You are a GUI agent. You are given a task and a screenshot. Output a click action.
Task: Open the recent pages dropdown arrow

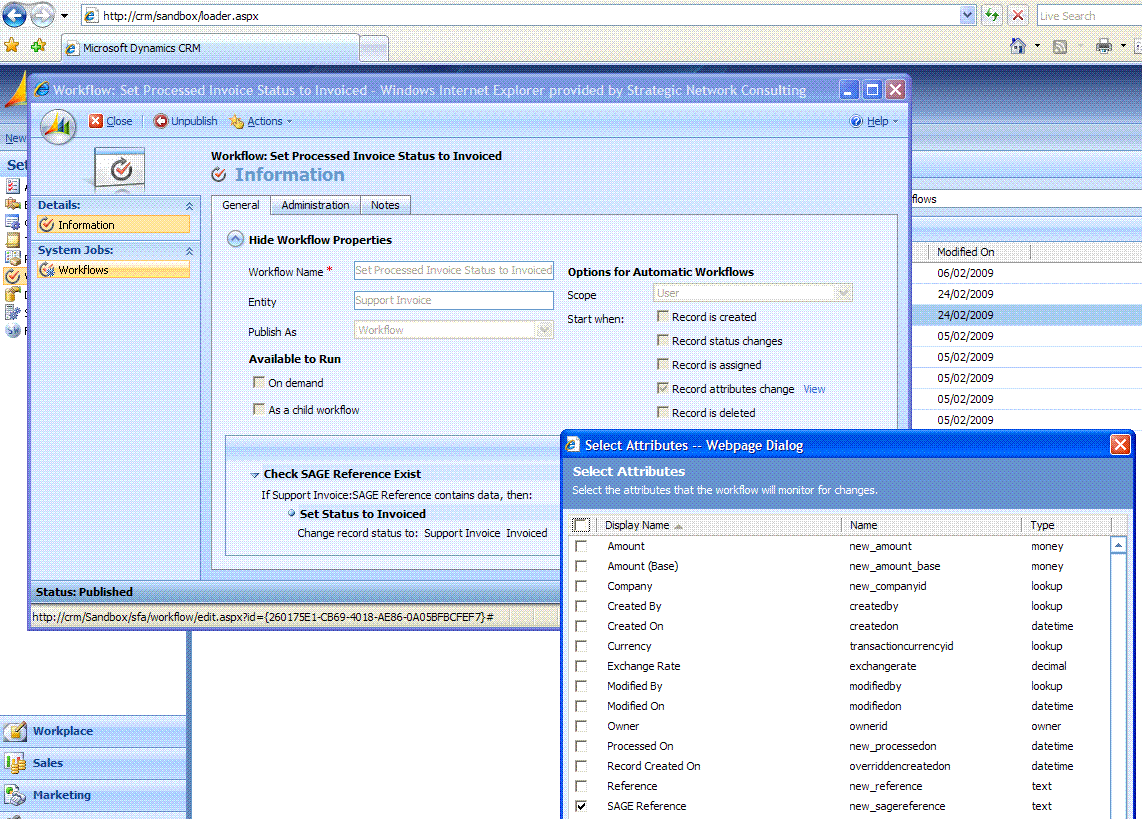point(64,15)
